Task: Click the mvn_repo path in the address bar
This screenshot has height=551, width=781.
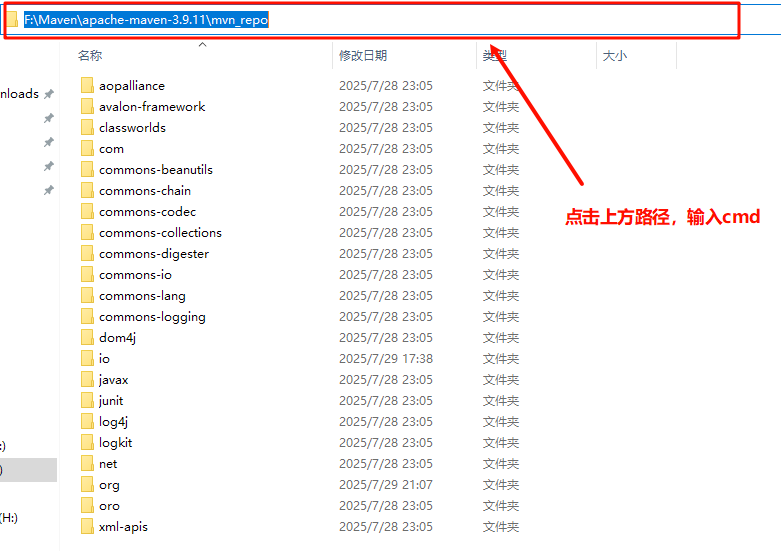Action: click(x=240, y=20)
